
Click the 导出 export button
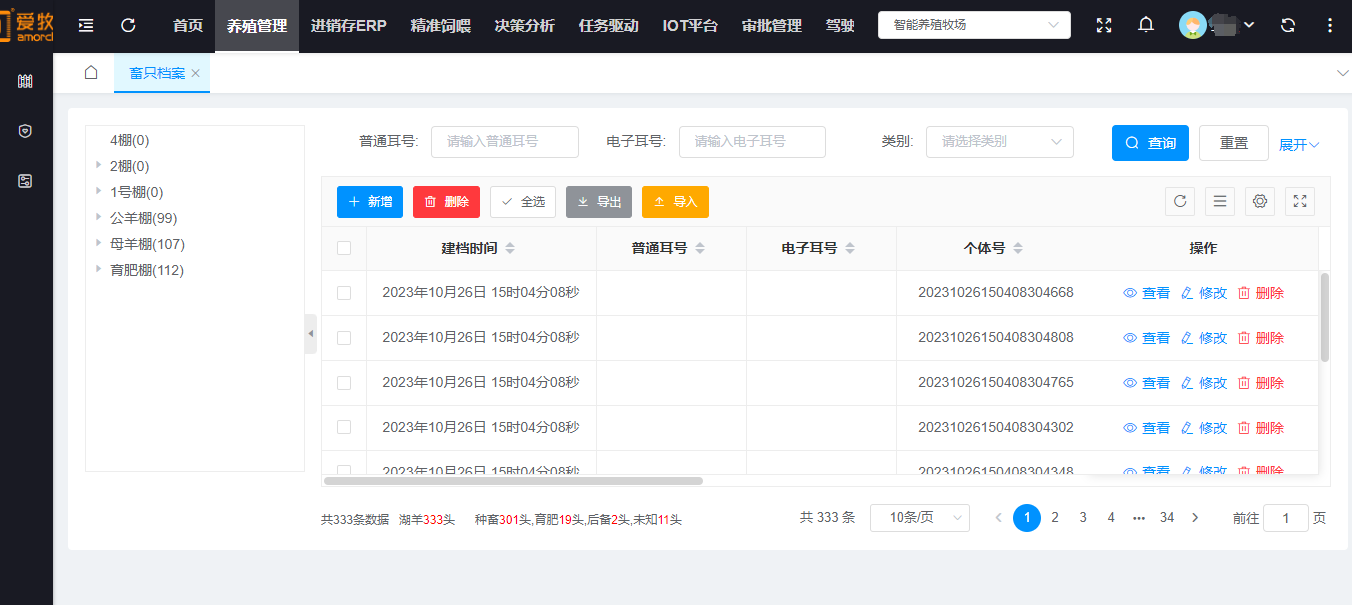[599, 202]
